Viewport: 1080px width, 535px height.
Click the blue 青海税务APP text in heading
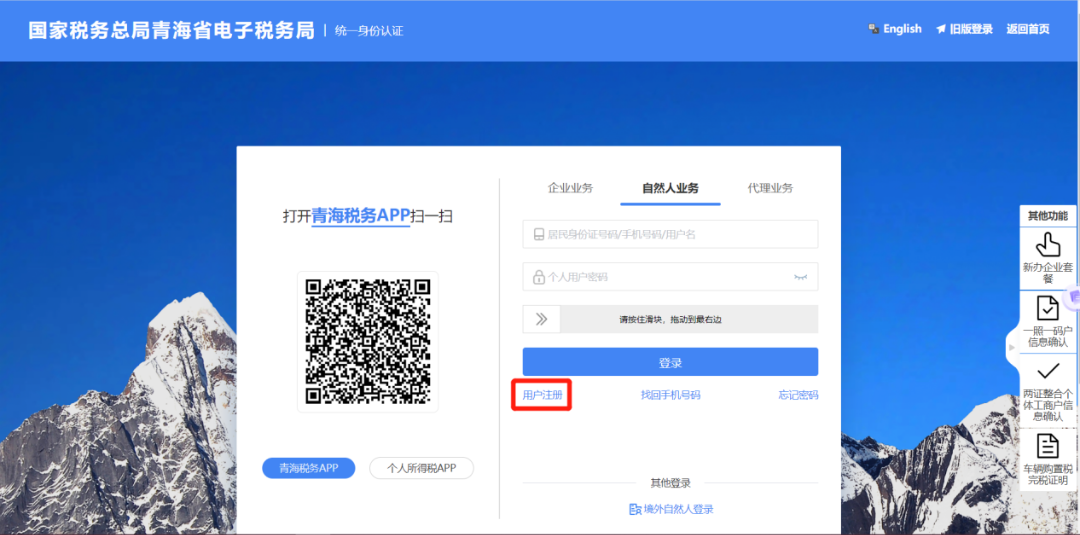[x=361, y=216]
